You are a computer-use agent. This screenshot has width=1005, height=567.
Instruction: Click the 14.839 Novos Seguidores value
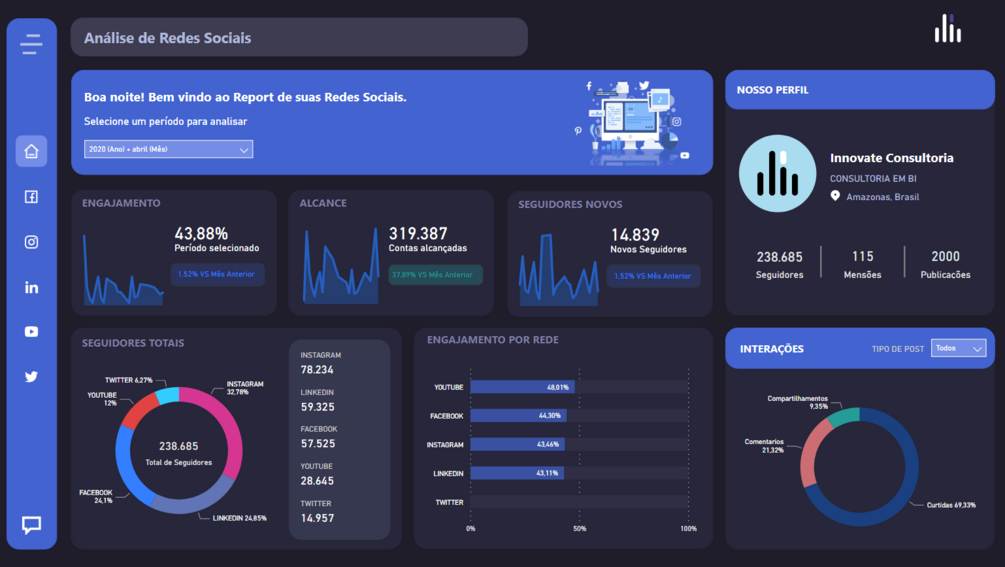coord(635,235)
